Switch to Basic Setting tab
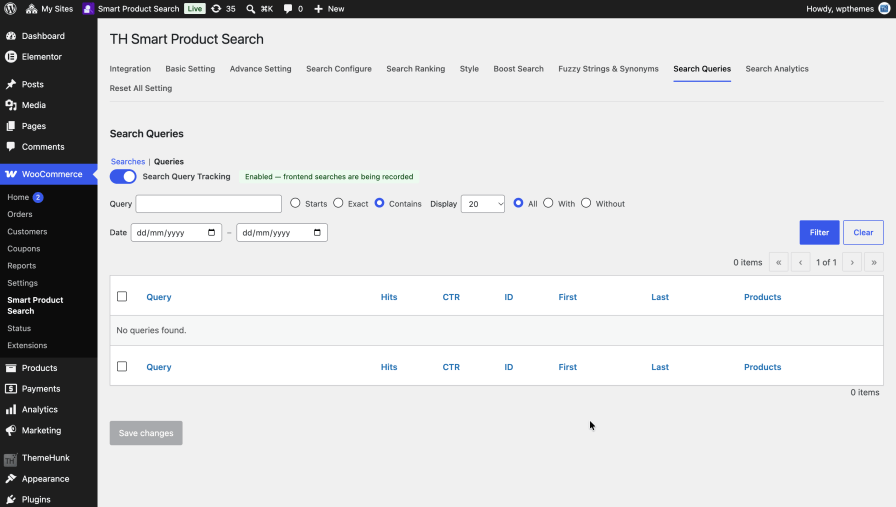Viewport: 896px width, 507px height. (x=190, y=69)
